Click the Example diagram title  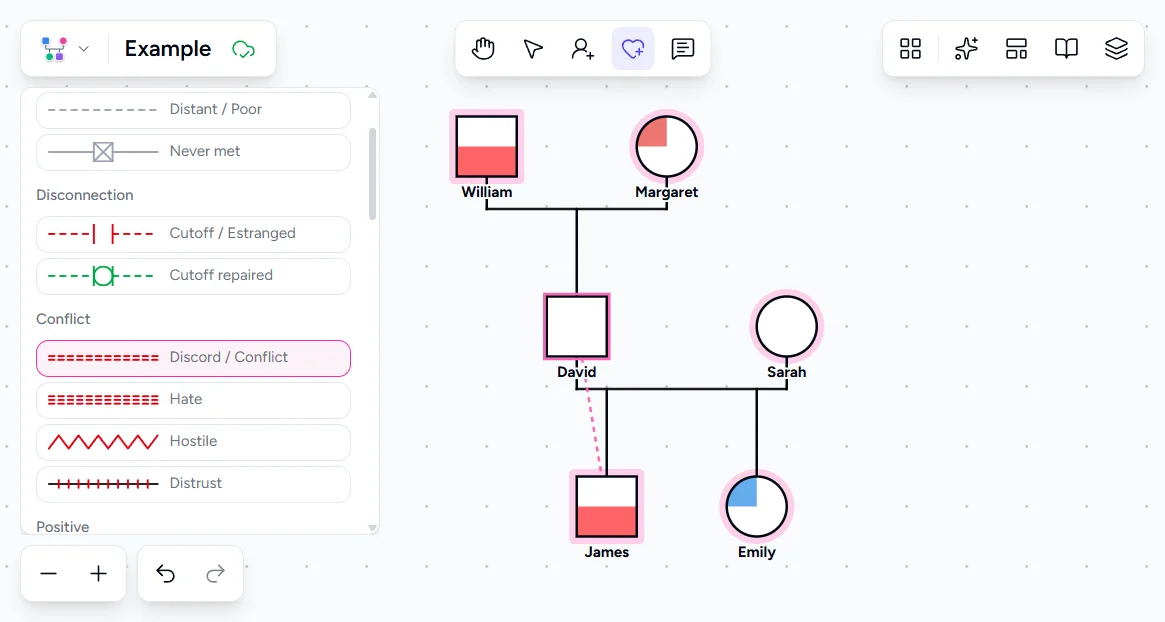(168, 49)
